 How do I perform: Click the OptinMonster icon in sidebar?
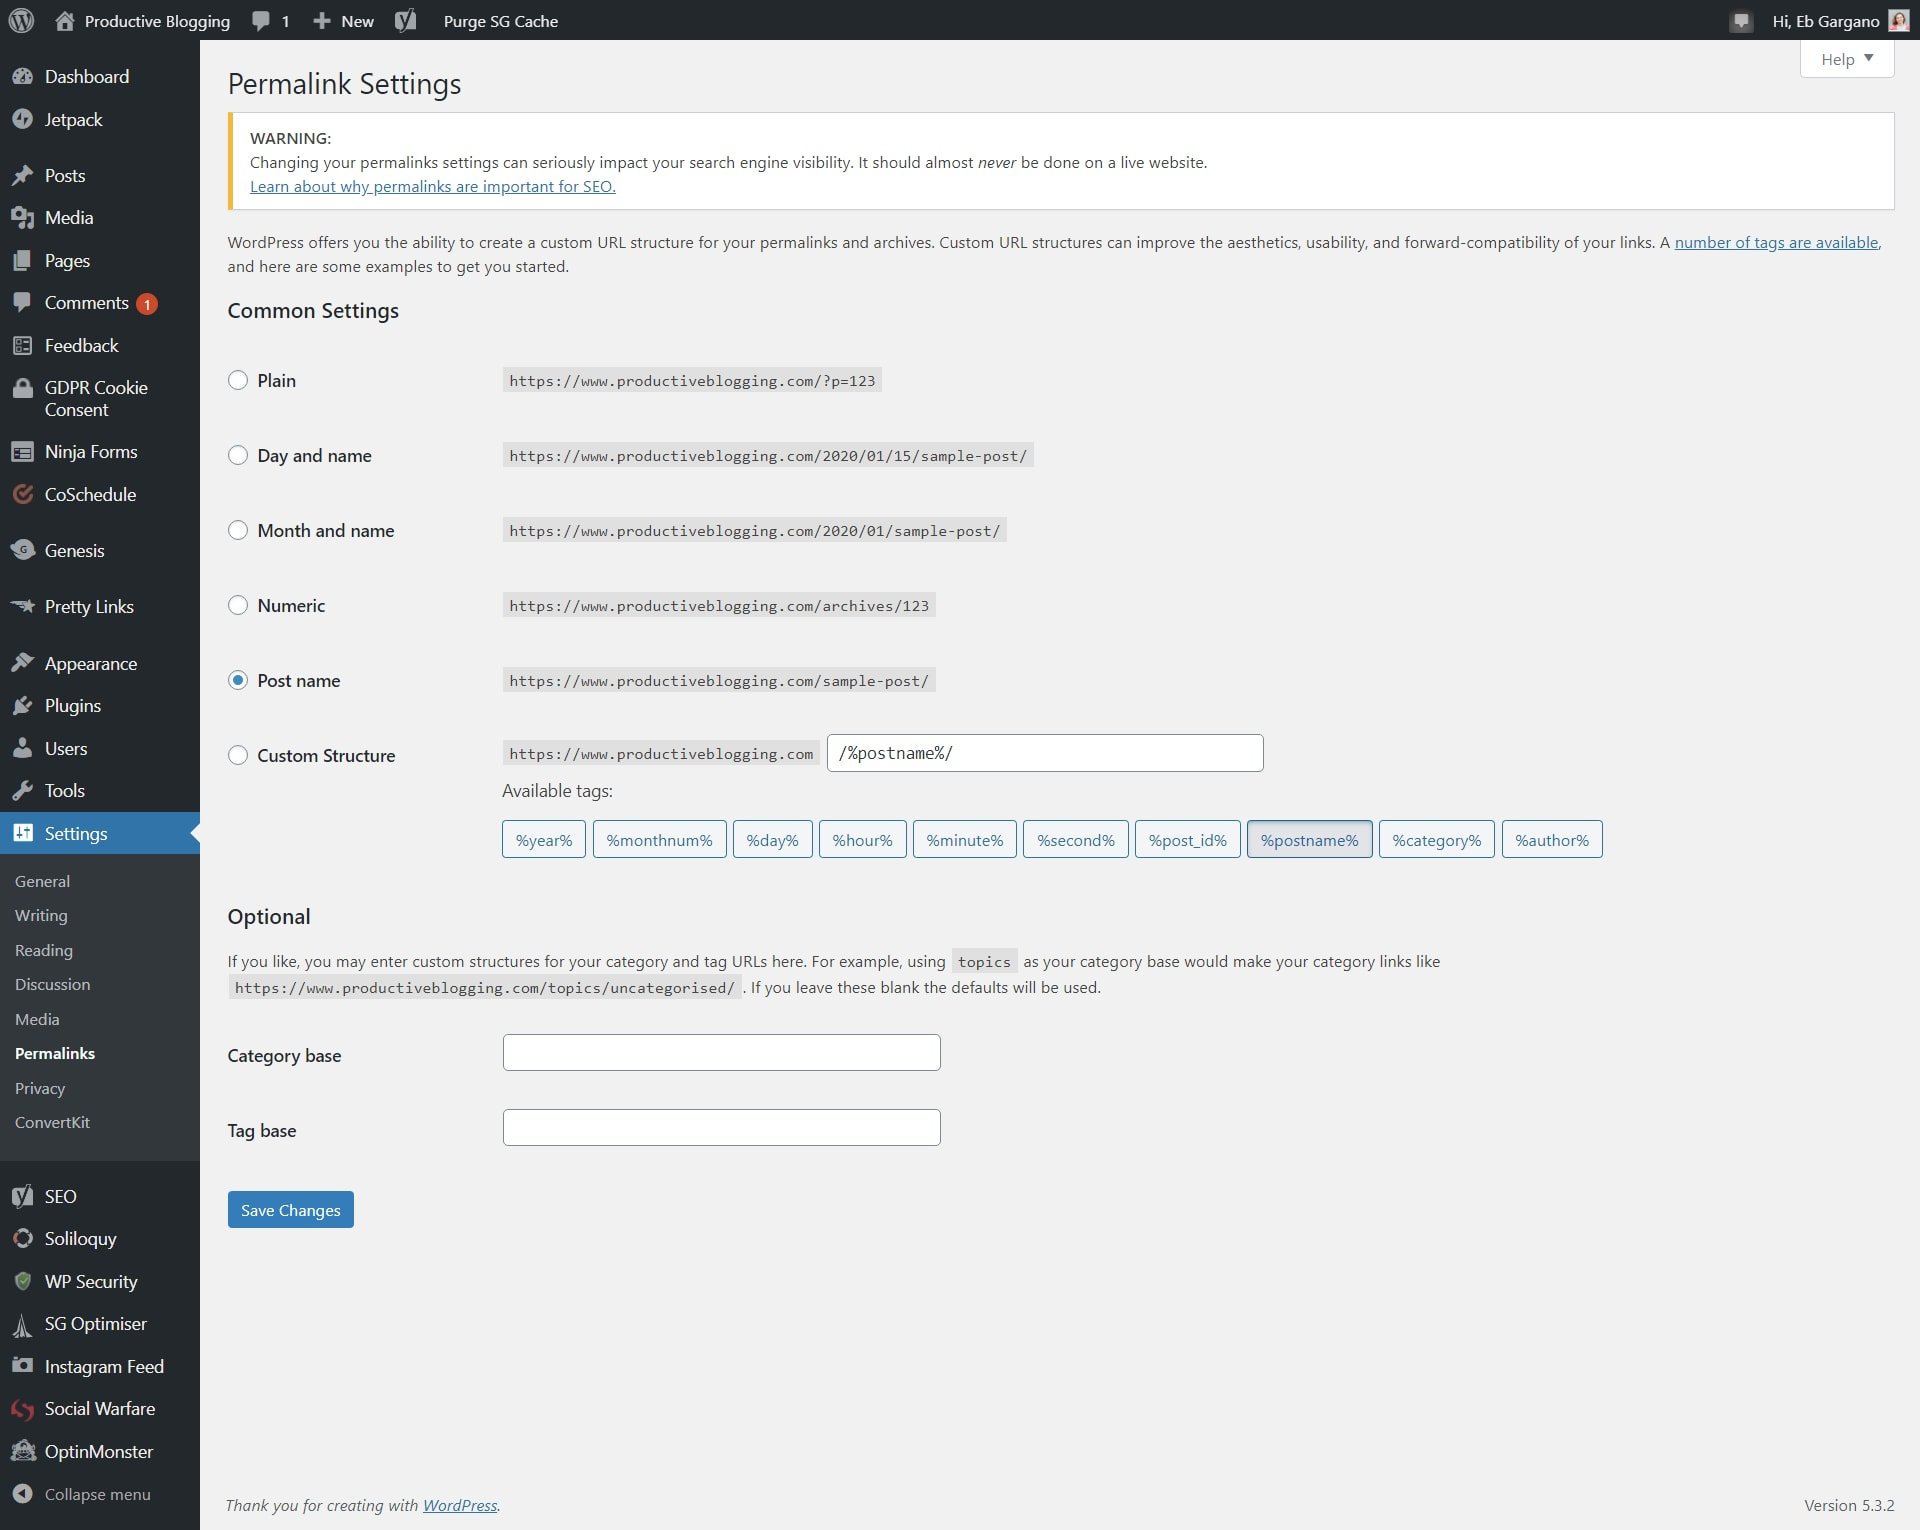(x=22, y=1452)
